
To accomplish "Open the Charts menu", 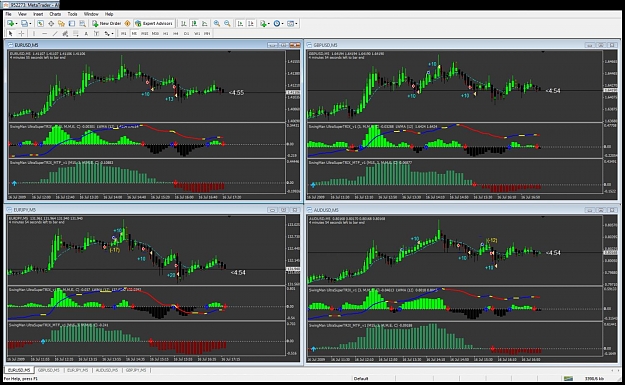I will click(55, 14).
